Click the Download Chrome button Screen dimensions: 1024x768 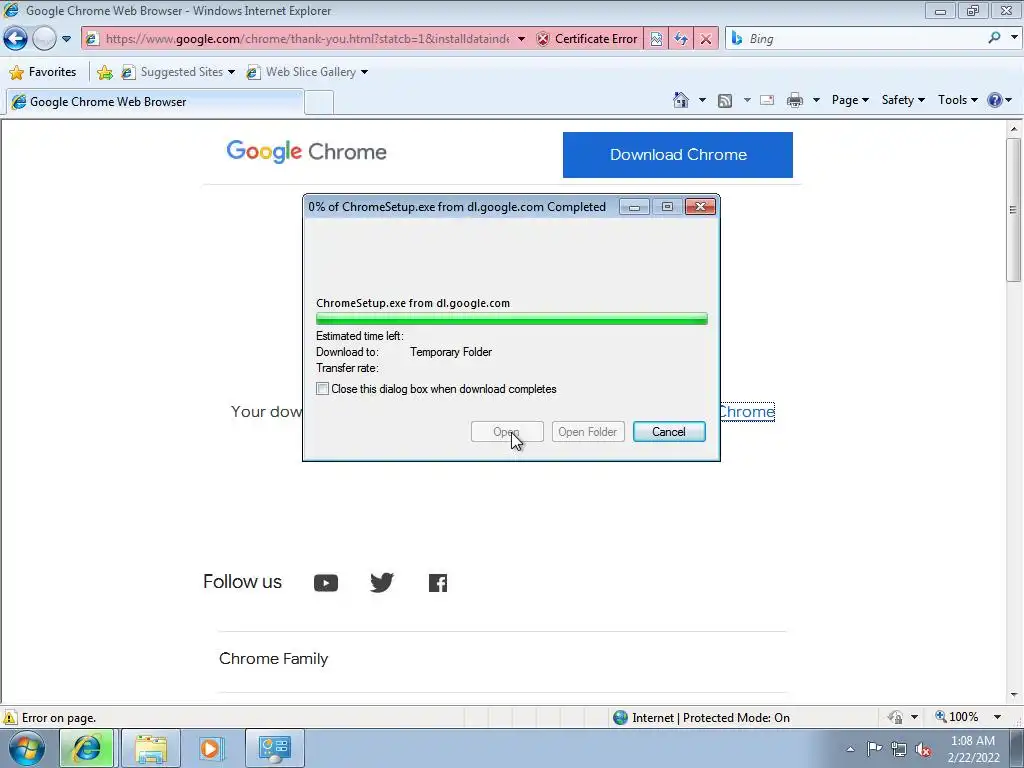pyautogui.click(x=678, y=155)
